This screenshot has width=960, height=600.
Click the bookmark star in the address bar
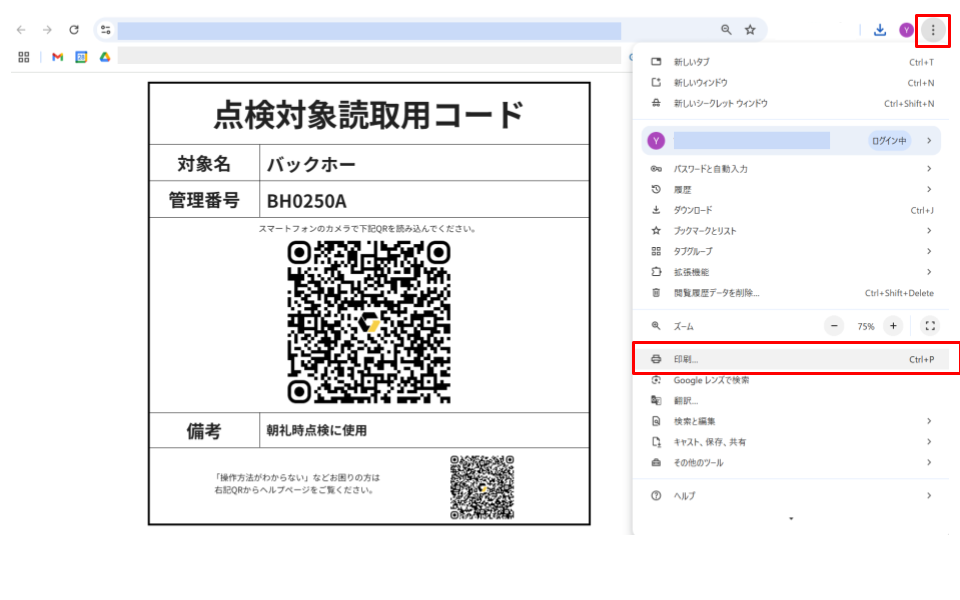point(750,30)
